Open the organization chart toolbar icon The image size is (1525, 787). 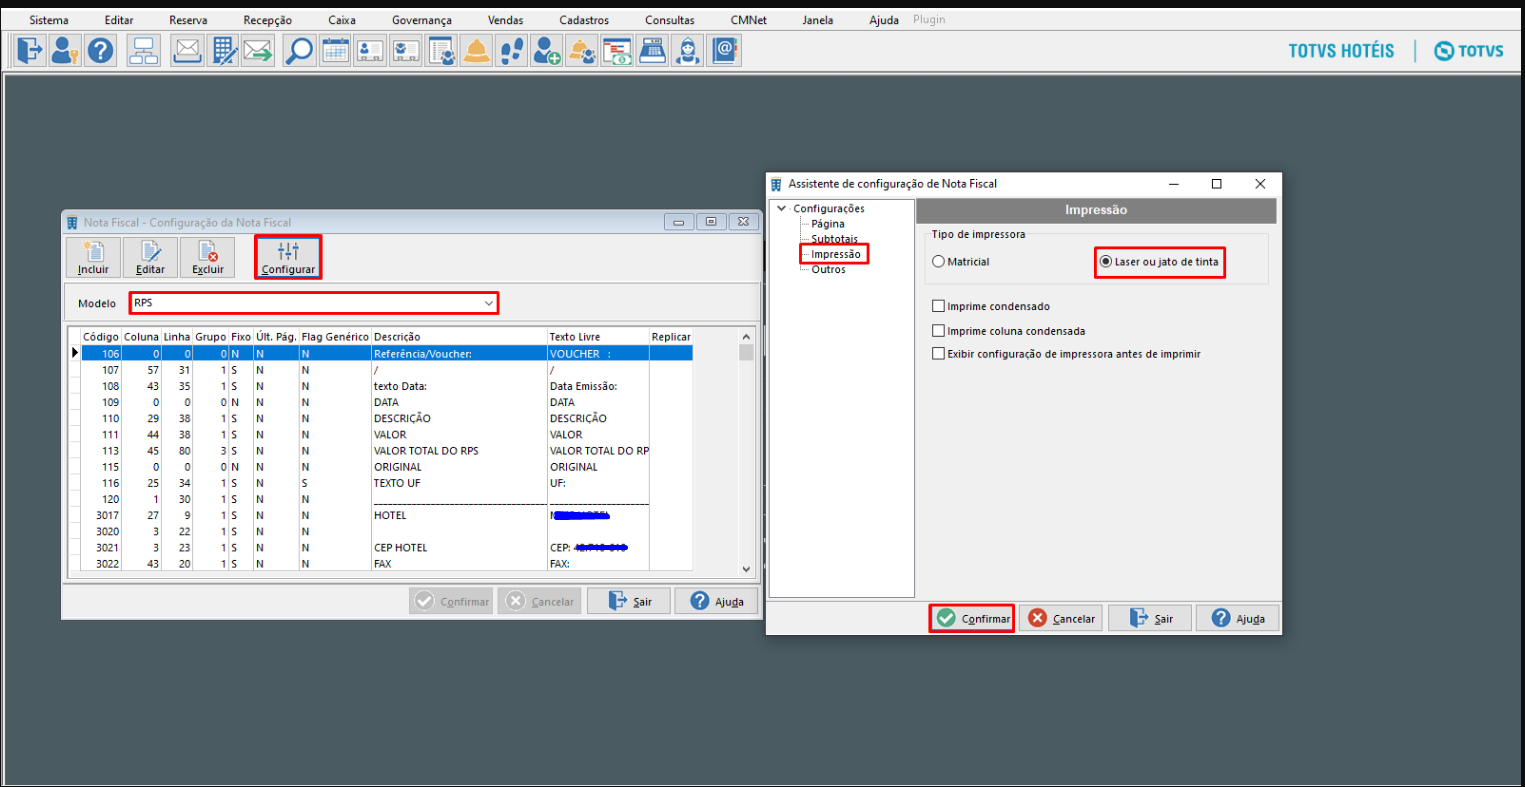click(x=144, y=50)
